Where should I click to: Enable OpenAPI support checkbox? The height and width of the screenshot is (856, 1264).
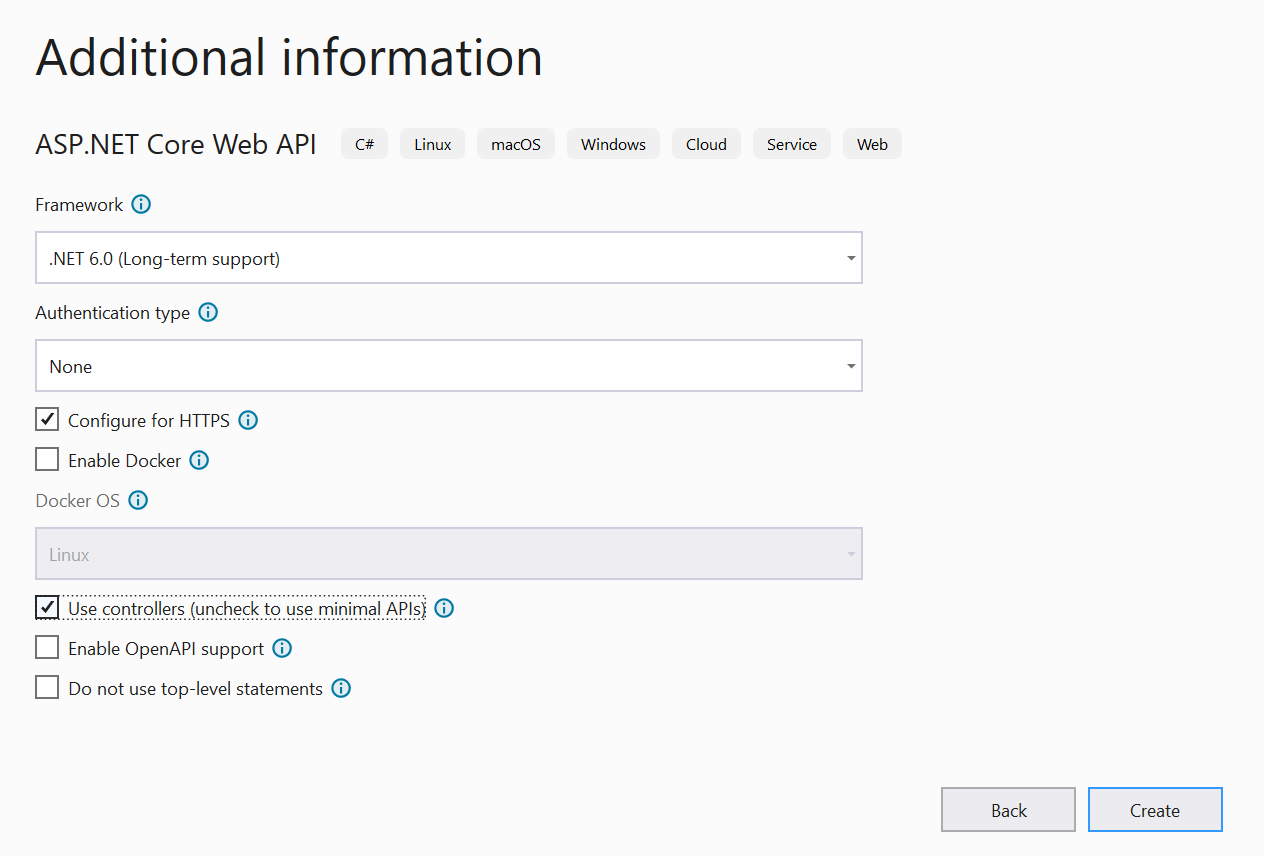[47, 648]
